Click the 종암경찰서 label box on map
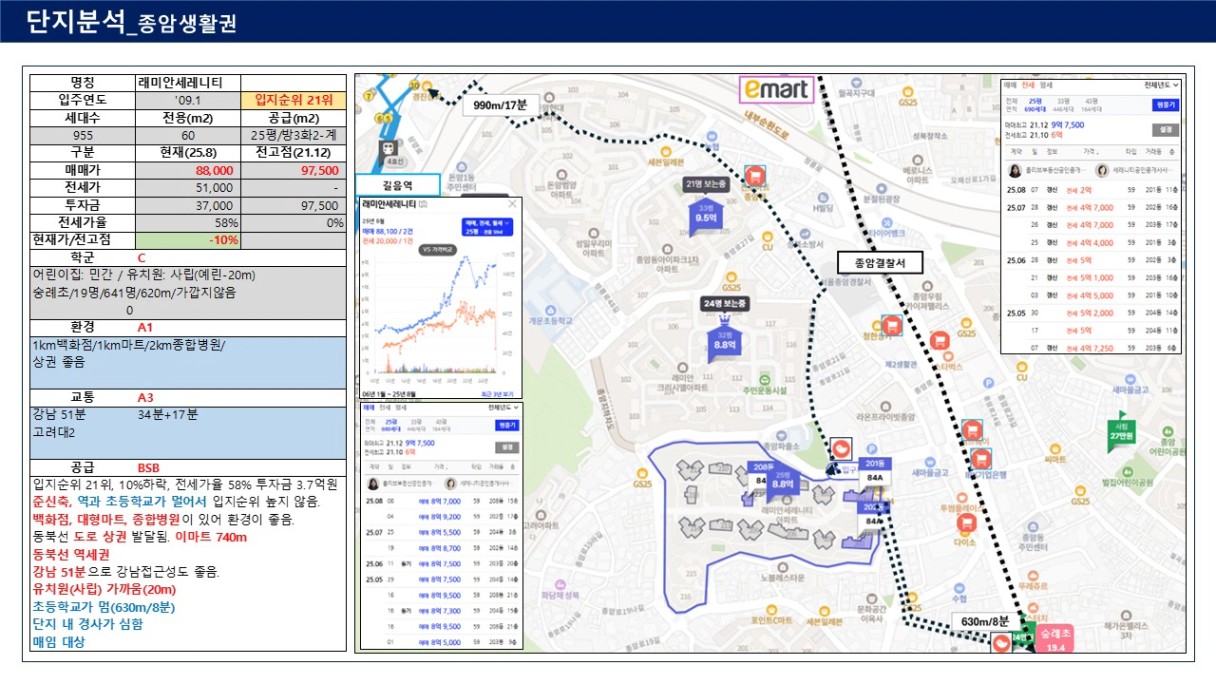This screenshot has height=684, width=1216. point(879,262)
